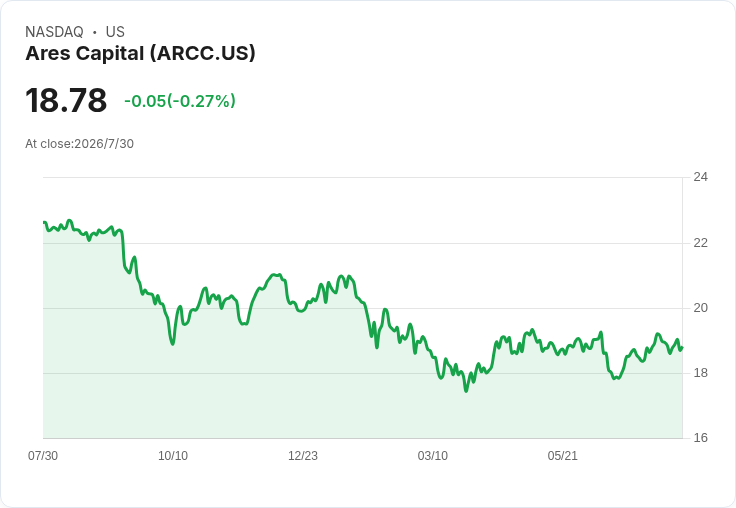736x508 pixels.
Task: Click the 12/23 date axis label
Action: point(303,456)
